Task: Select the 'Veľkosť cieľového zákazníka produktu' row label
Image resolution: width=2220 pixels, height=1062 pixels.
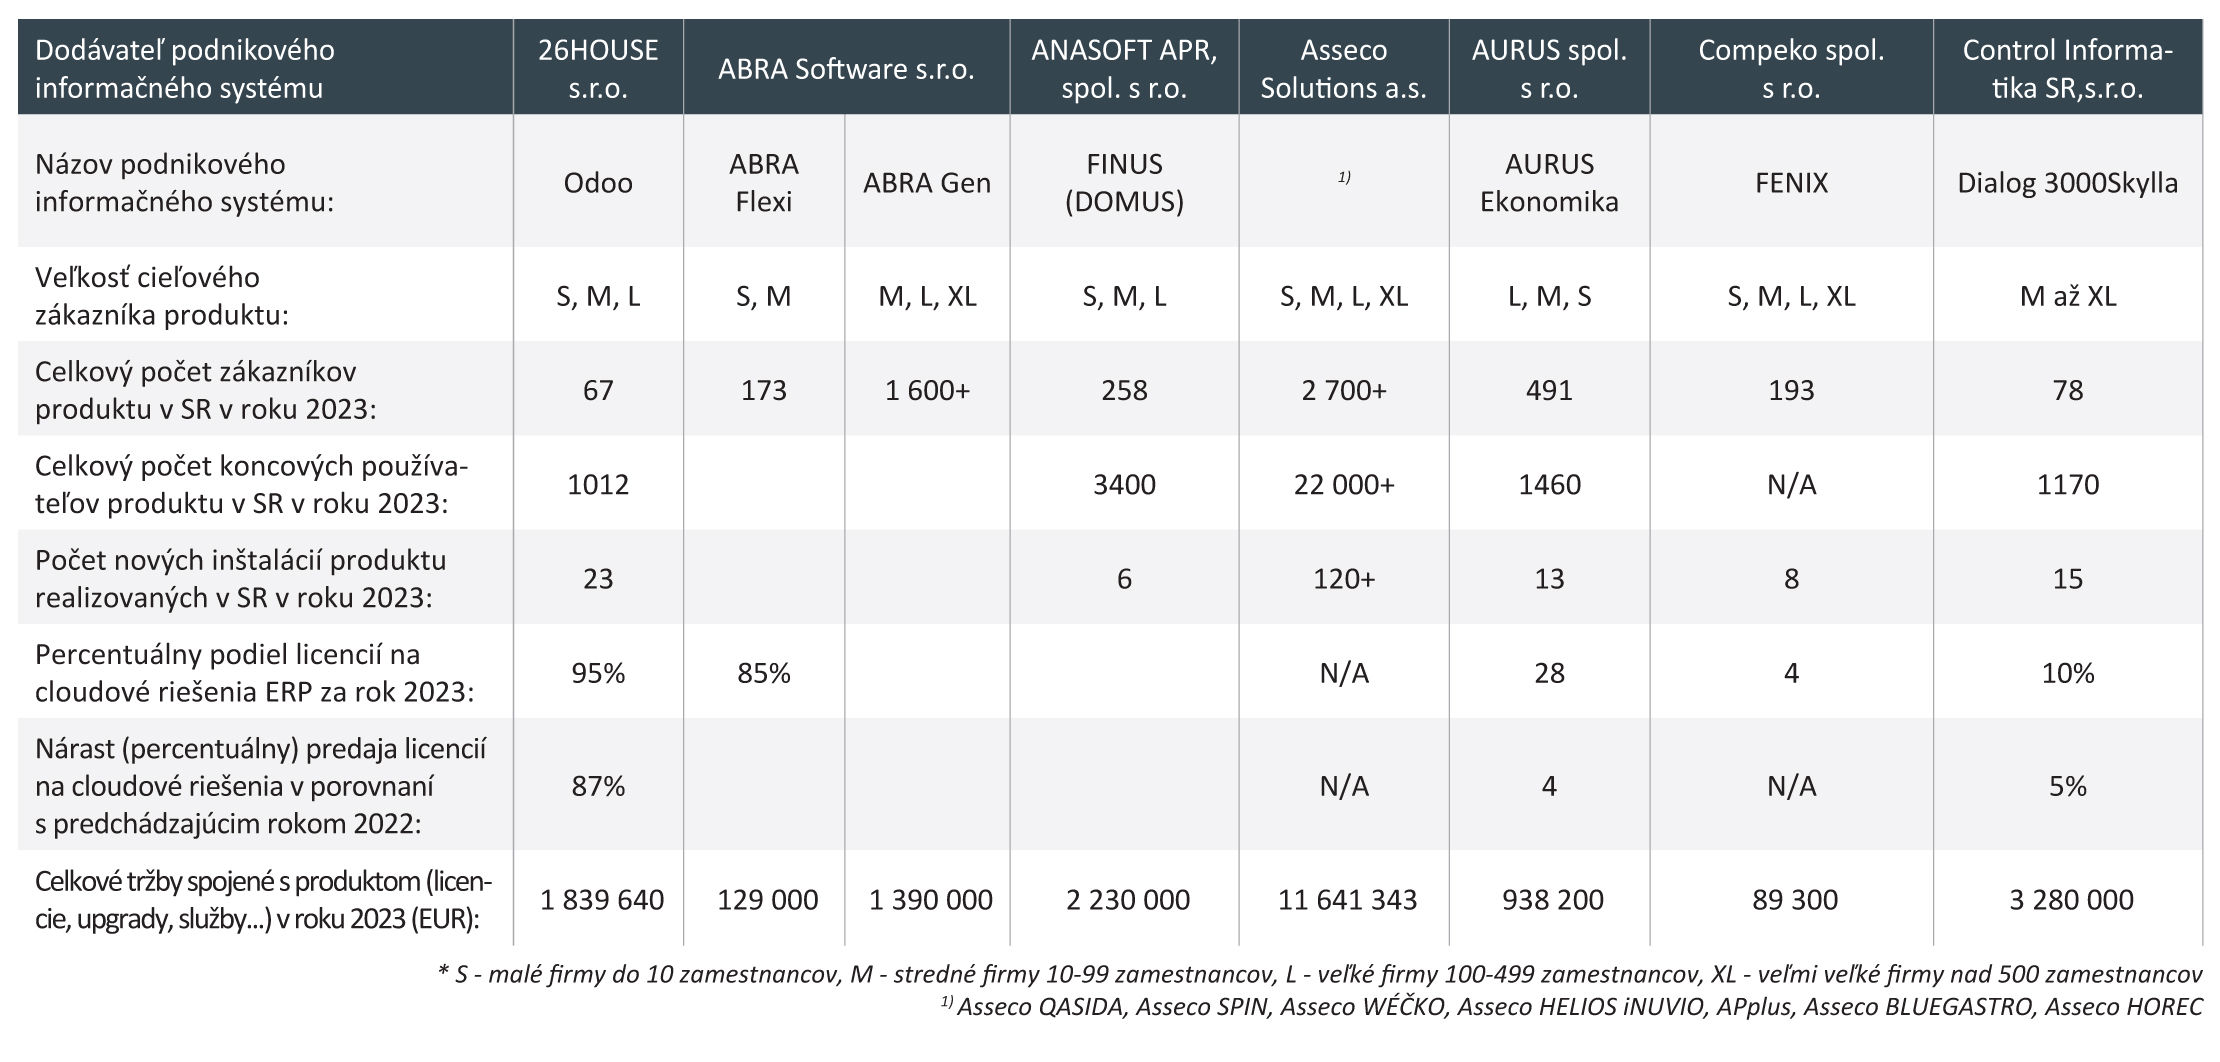Action: pyautogui.click(x=162, y=296)
